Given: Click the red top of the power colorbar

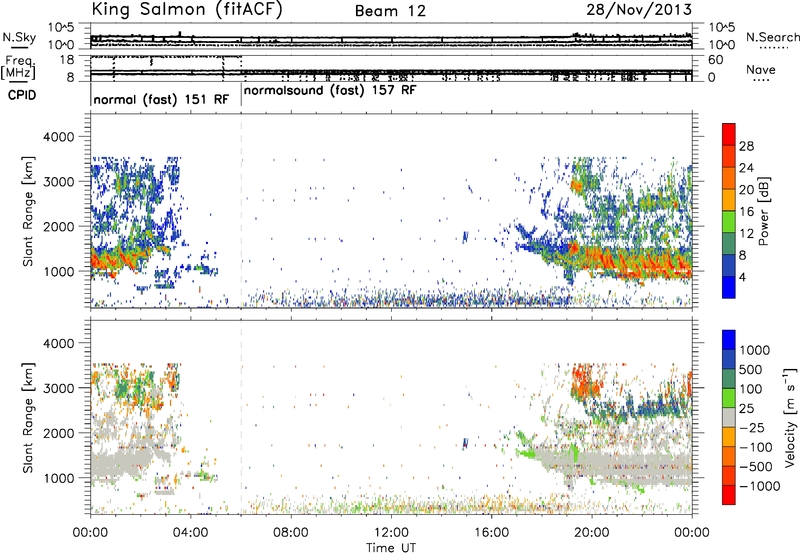Looking at the screenshot, I should 729,134.
